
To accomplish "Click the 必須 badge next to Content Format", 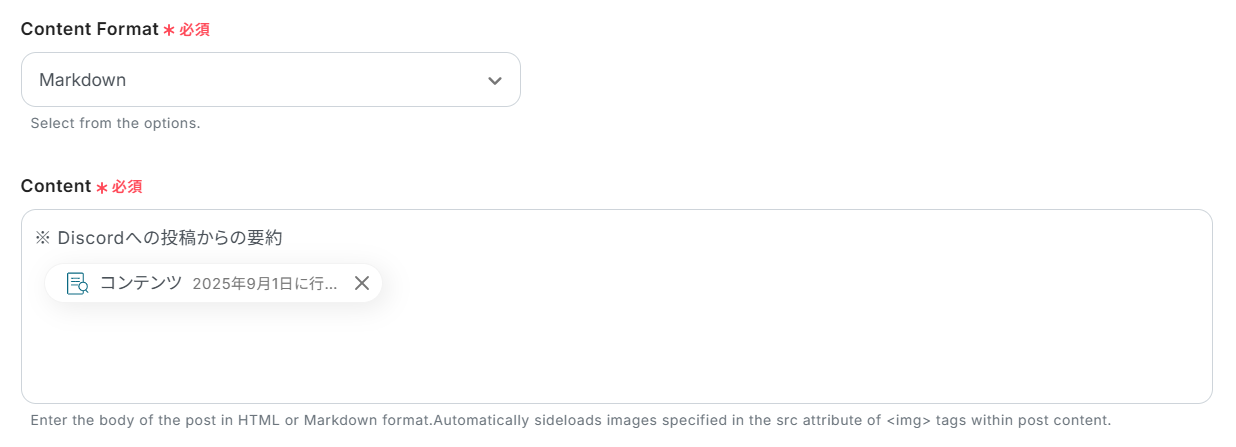I will (194, 30).
